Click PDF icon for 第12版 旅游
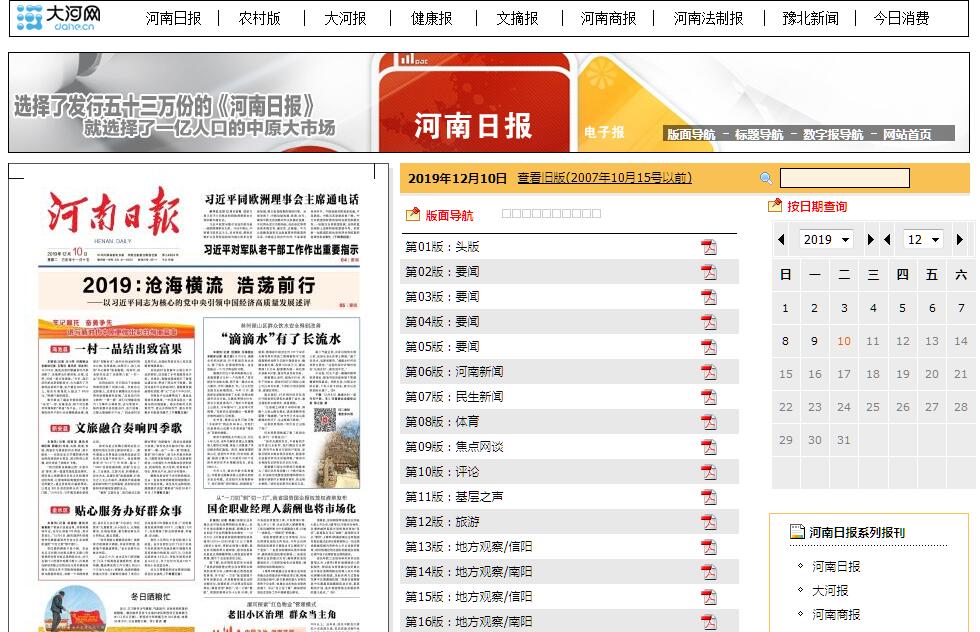The image size is (980, 632). click(x=709, y=522)
